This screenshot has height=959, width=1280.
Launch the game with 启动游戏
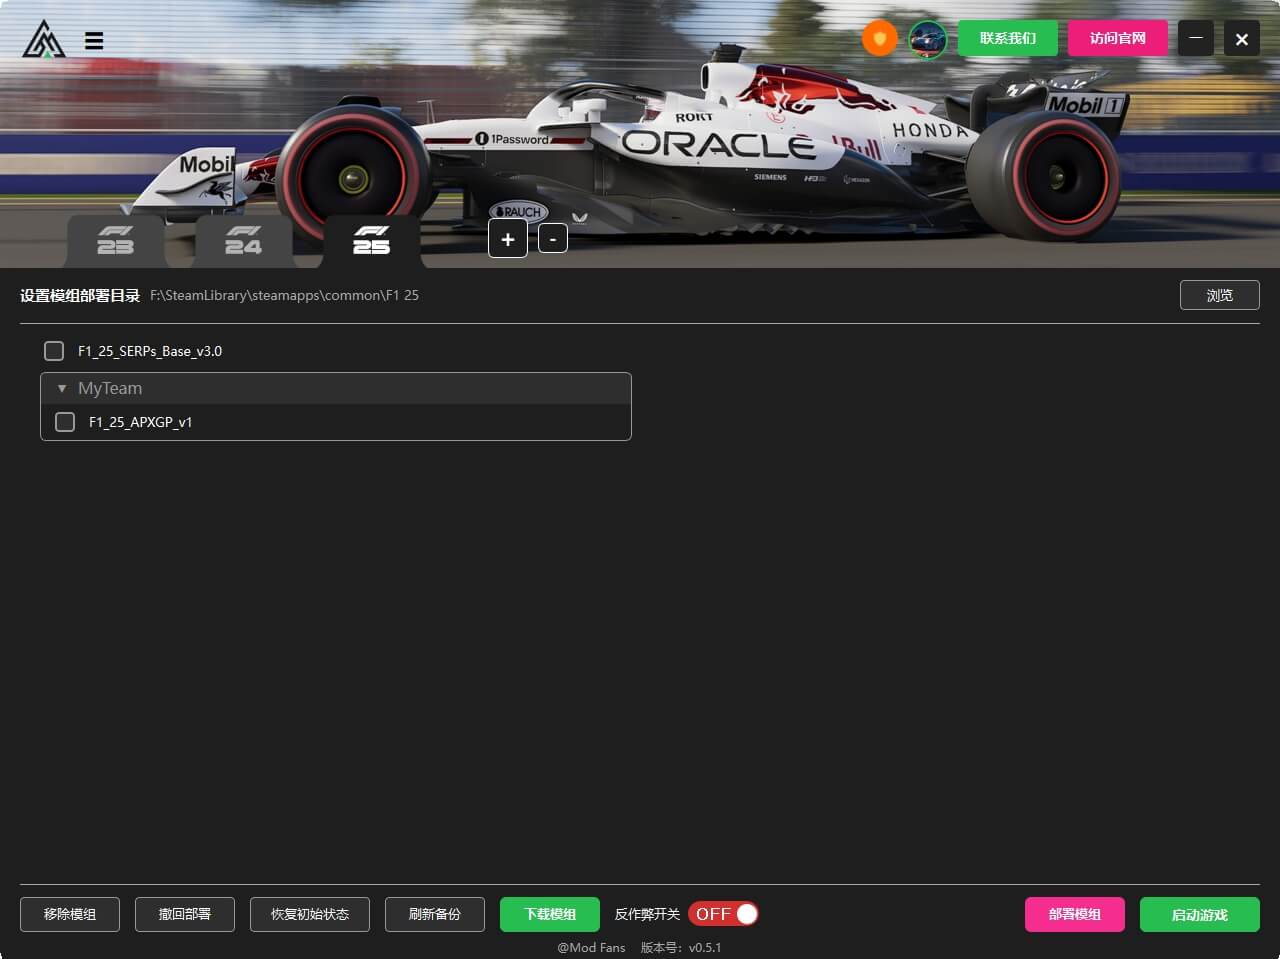[x=1199, y=914]
